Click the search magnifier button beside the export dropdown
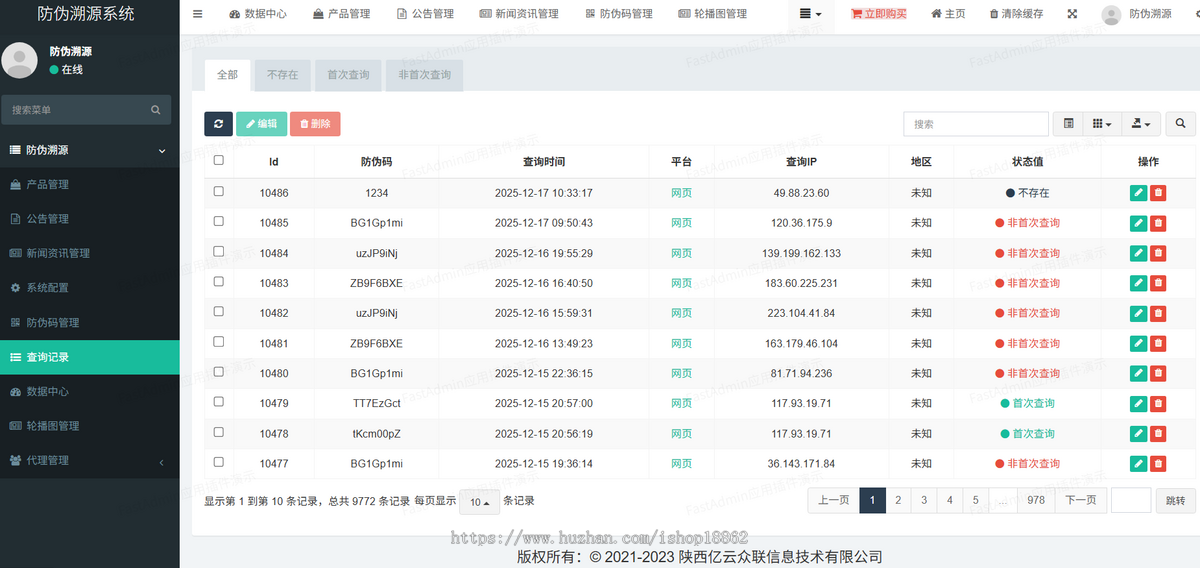This screenshot has width=1200, height=568. 1180,124
